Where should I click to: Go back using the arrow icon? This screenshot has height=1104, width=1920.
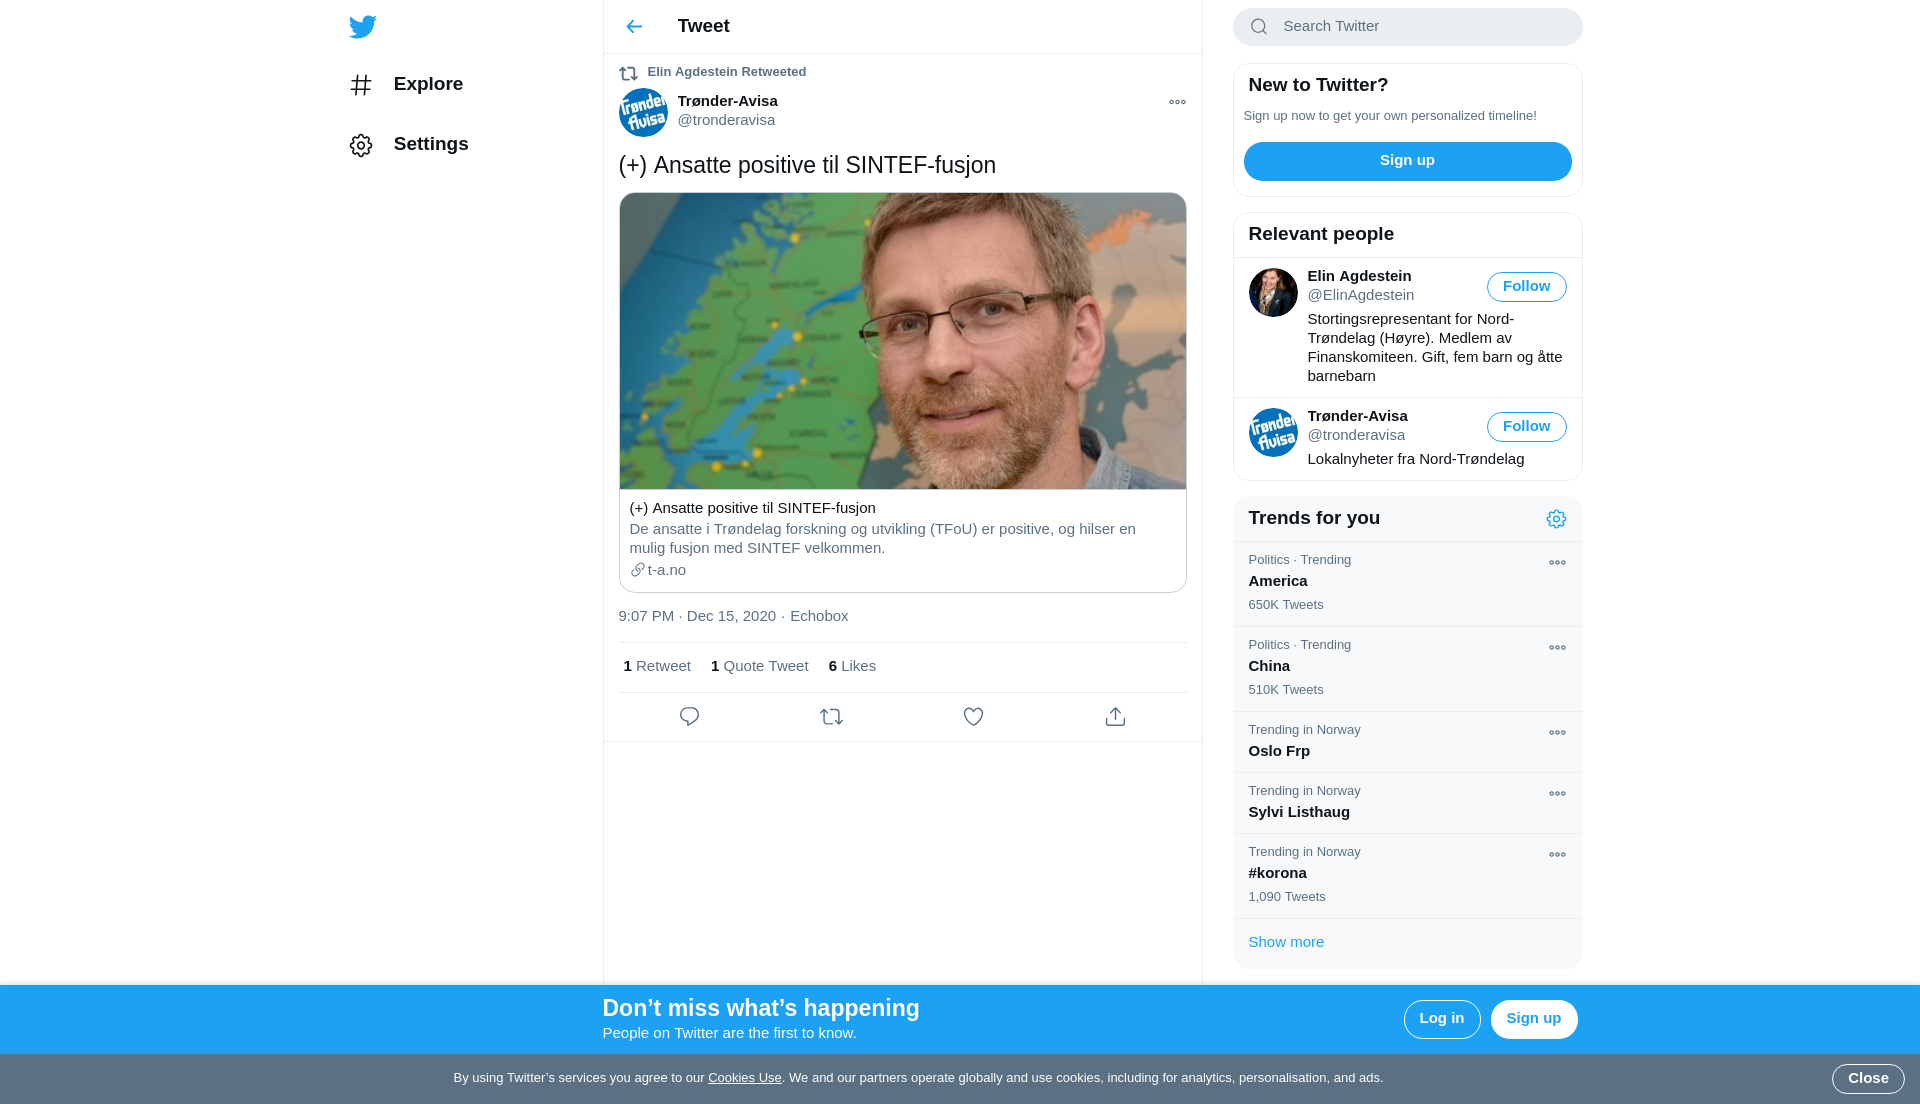(634, 27)
